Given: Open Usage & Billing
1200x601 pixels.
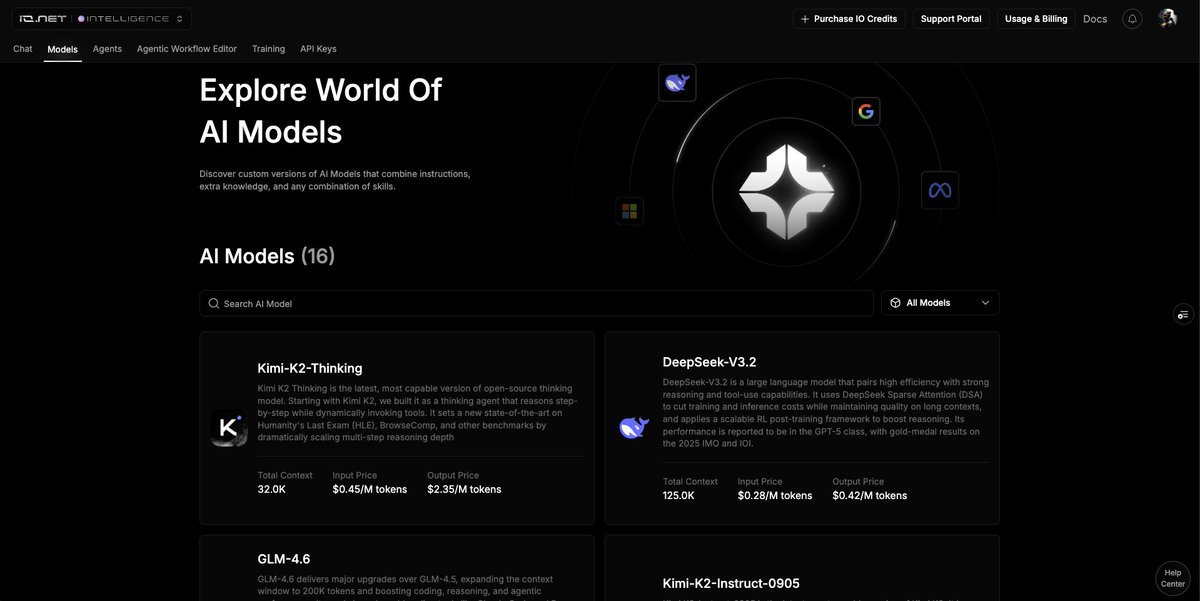Looking at the screenshot, I should (x=1036, y=19).
